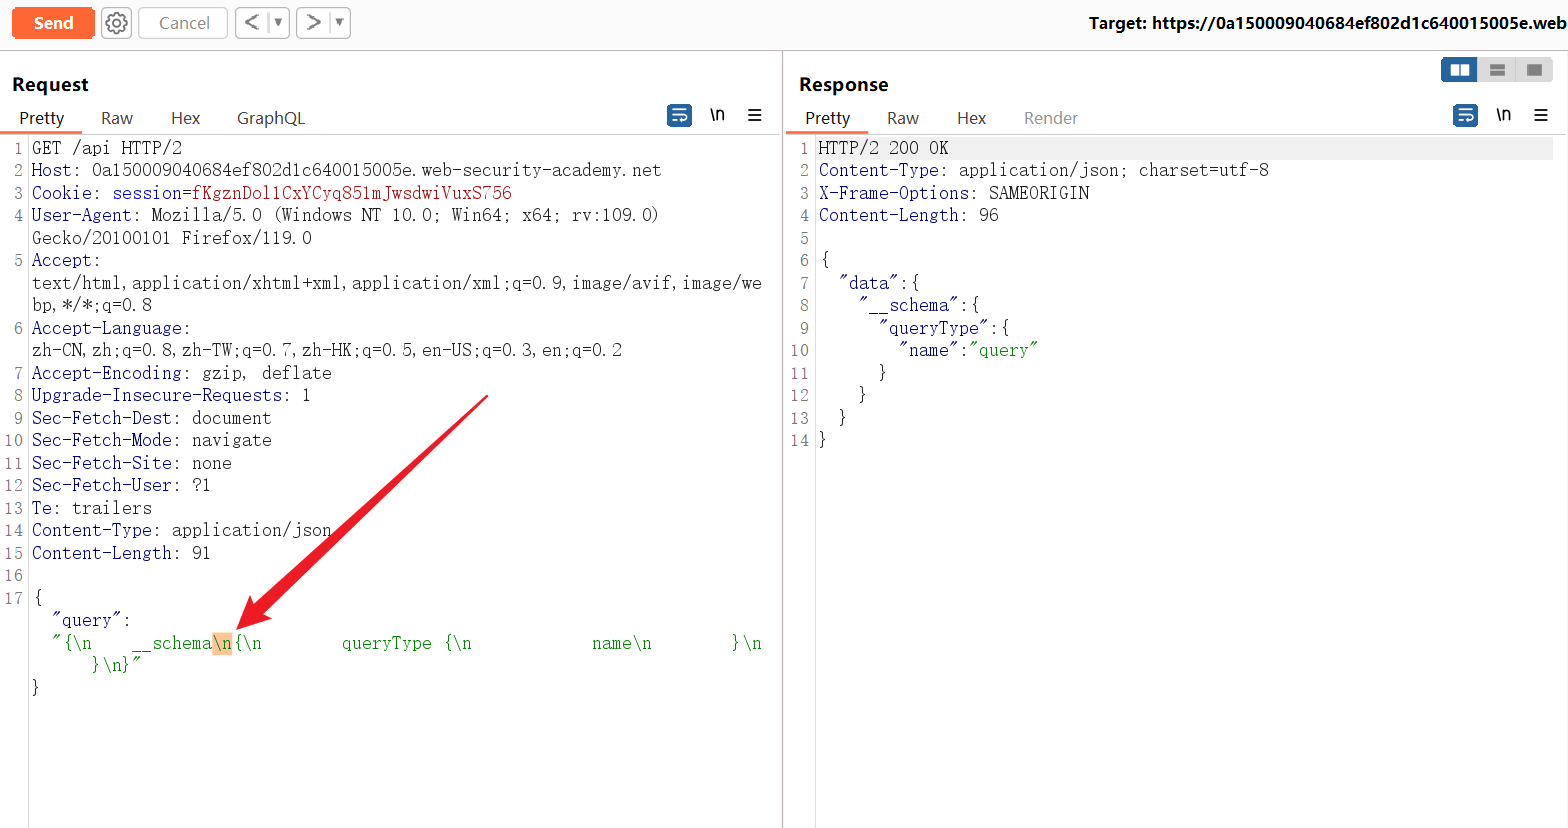Open Request panel options menu icon
This screenshot has height=828, width=1568.
(x=755, y=116)
